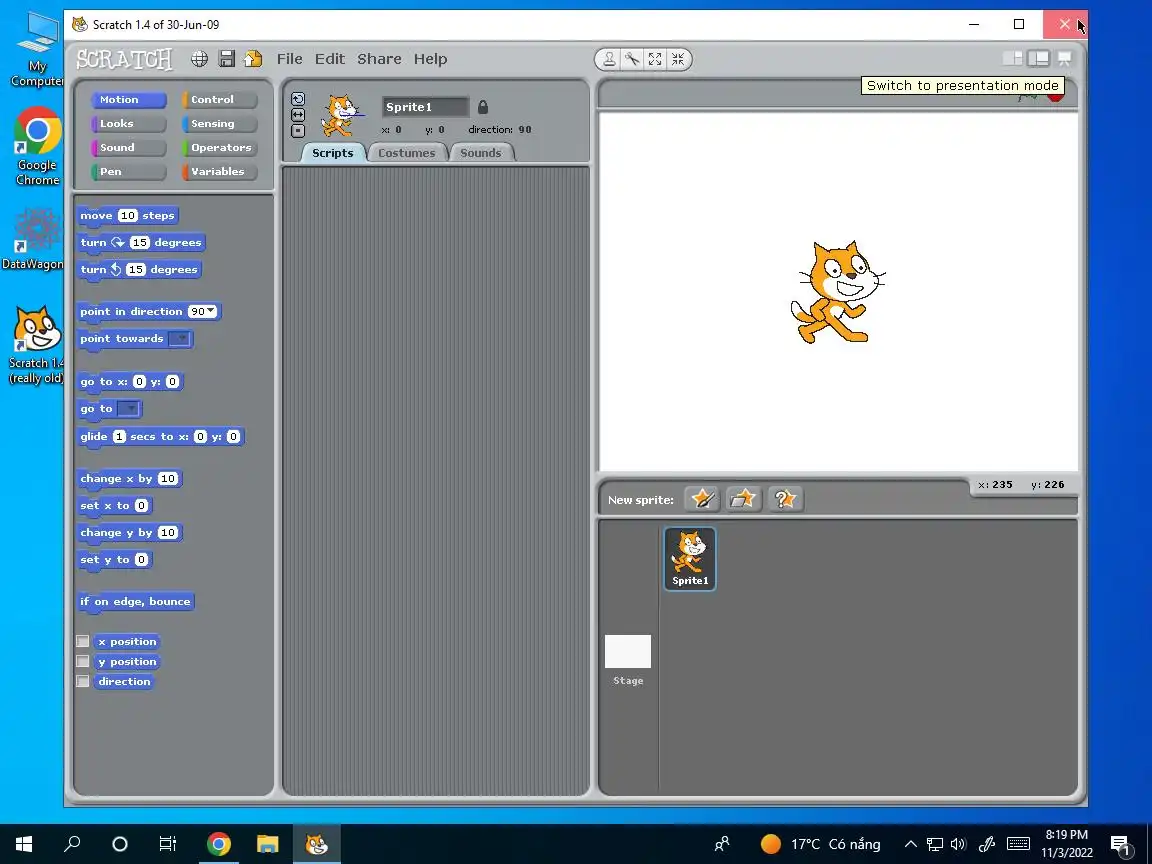Open the DataWagon desktop shortcut
The width and height of the screenshot is (1152, 864).
pos(33,240)
